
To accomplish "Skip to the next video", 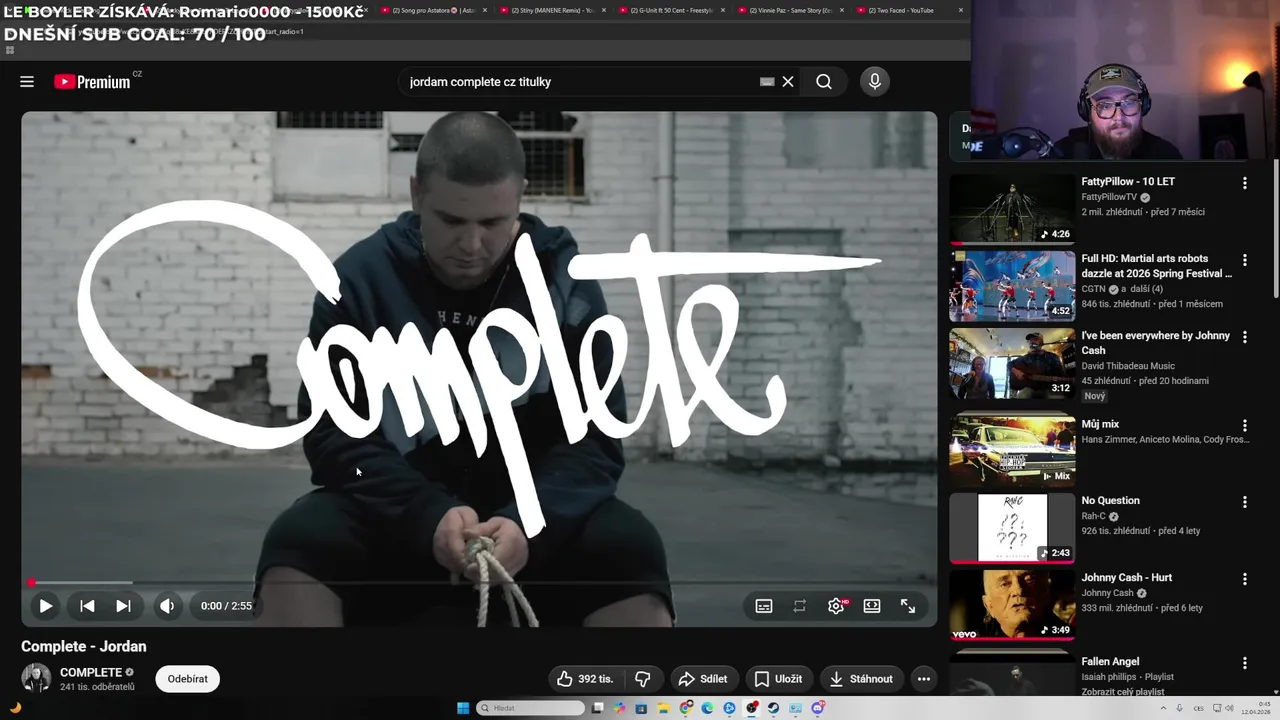I will point(123,606).
